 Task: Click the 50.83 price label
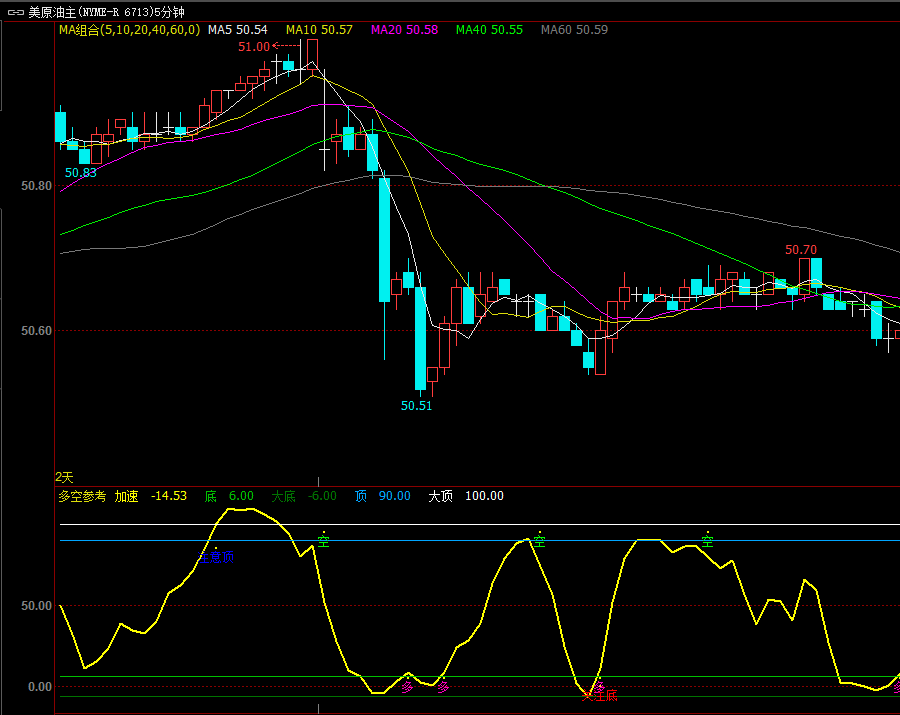[81, 173]
